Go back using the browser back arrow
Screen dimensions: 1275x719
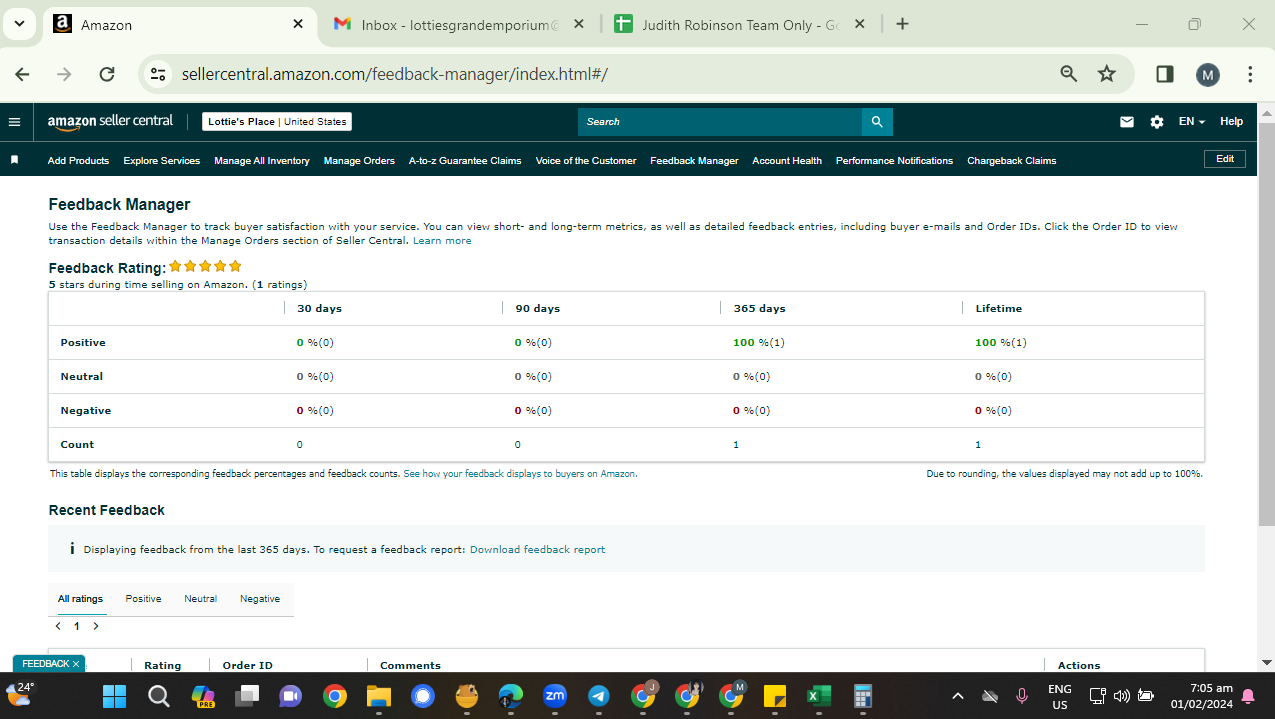(x=23, y=74)
